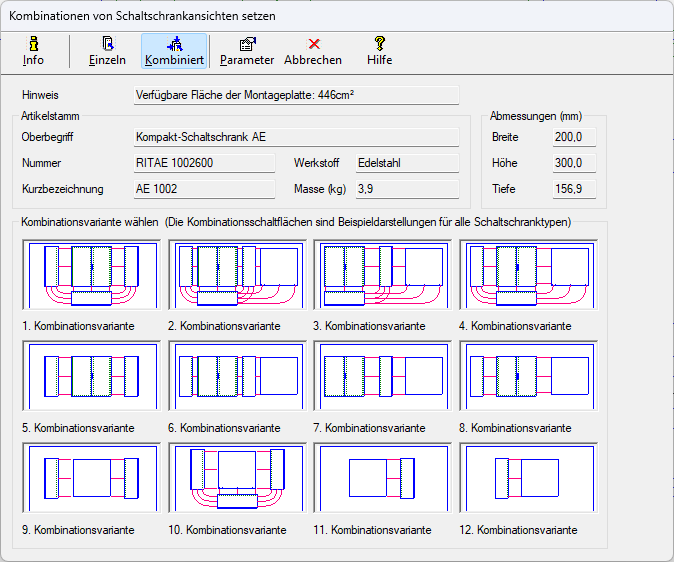Pick the 6. Kombinationsvariante thumbnail

pos(237,377)
